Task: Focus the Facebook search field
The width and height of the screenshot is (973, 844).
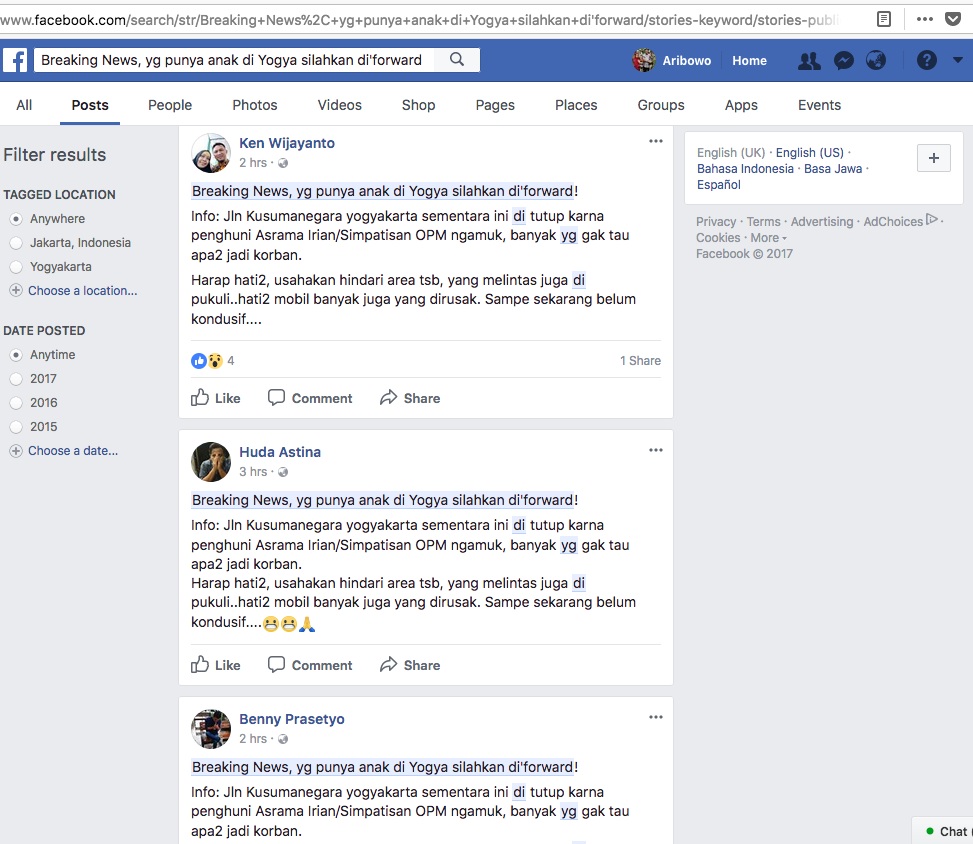Action: [x=234, y=60]
